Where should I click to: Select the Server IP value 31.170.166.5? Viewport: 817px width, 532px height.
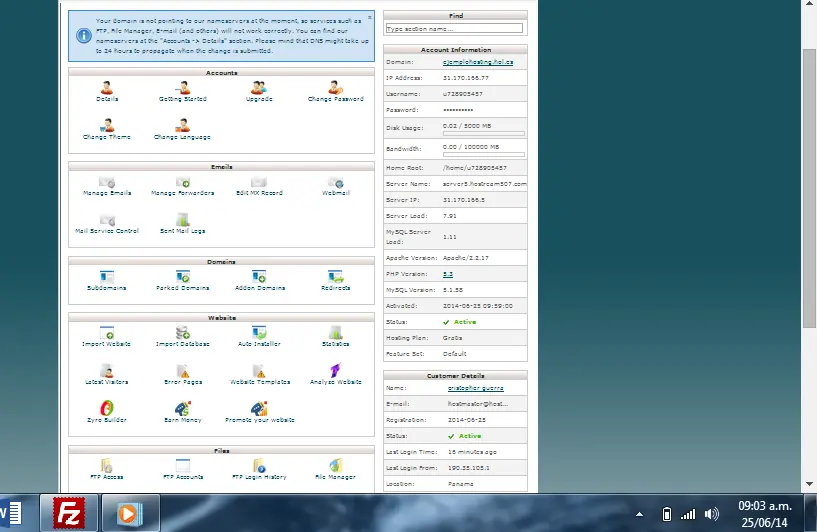tap(464, 200)
